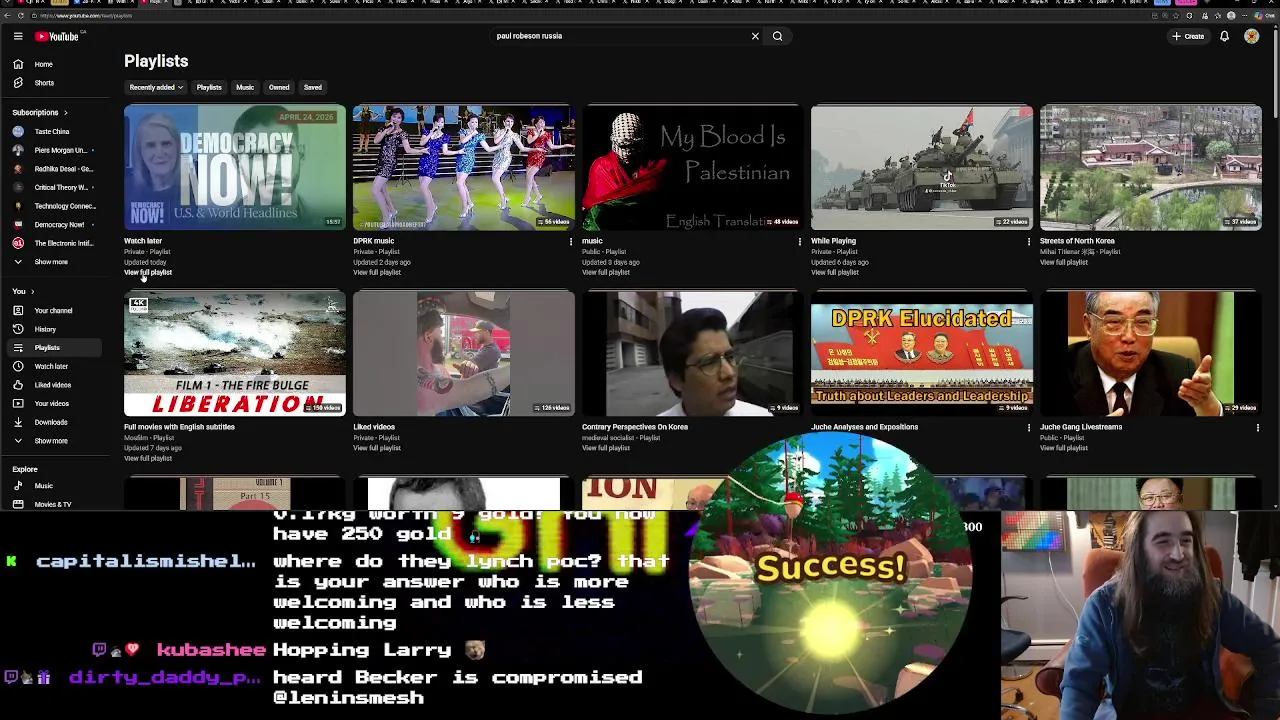Clear the search box text
The image size is (1280, 720).
(755, 36)
